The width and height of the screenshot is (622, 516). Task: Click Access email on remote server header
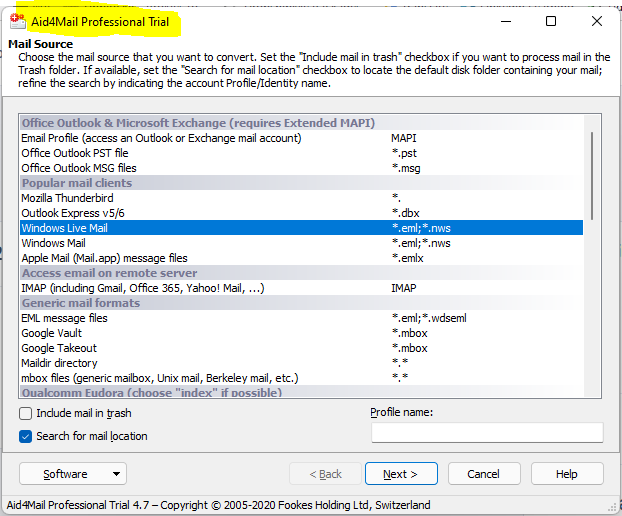(301, 273)
